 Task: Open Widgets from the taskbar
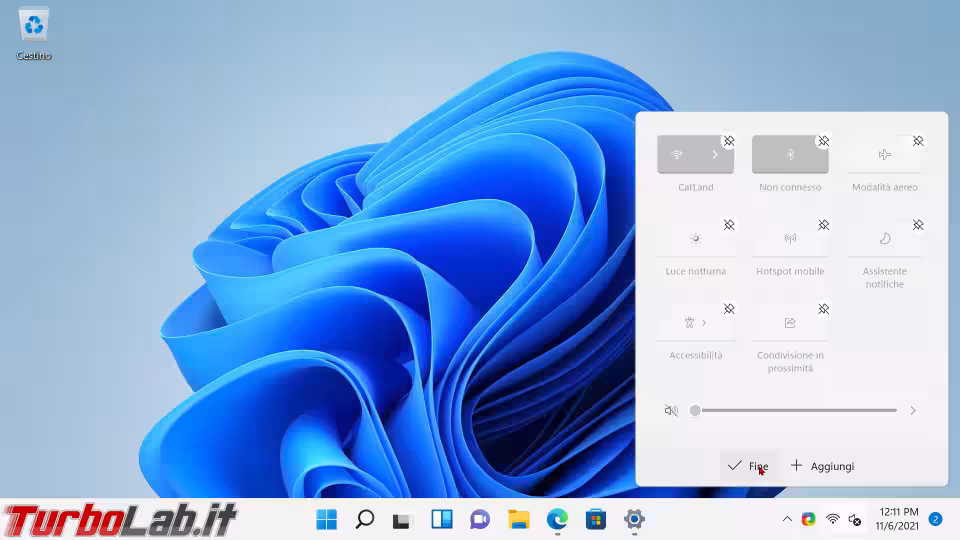coord(442,519)
